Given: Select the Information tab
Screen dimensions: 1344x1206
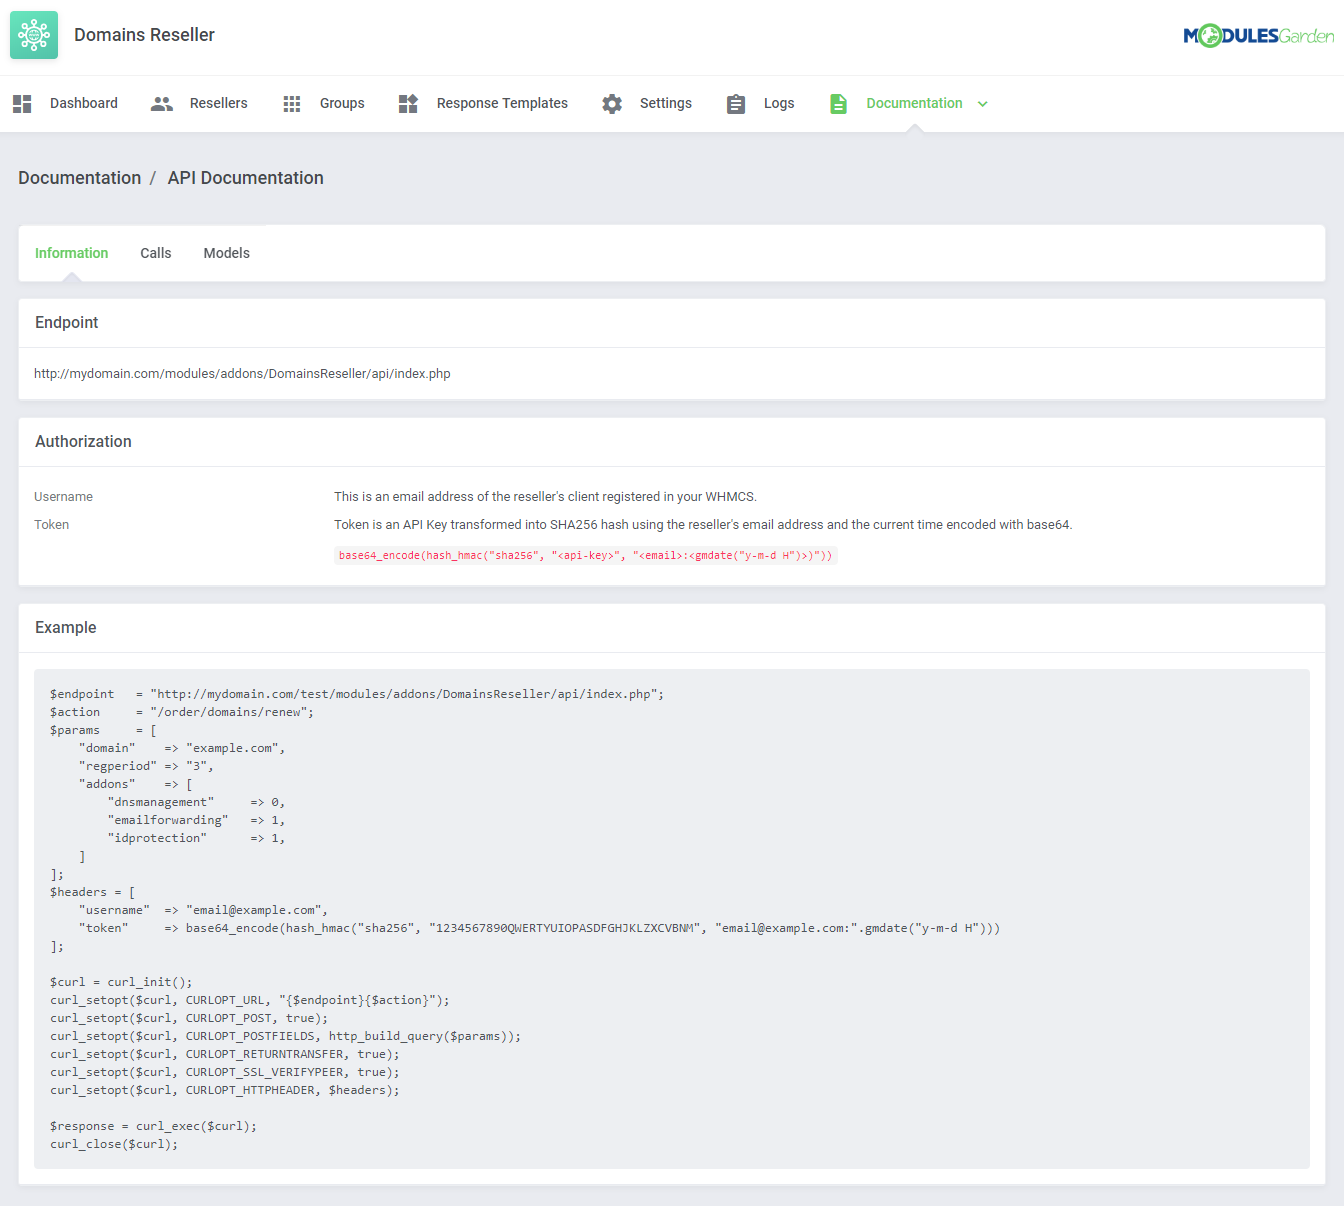Looking at the screenshot, I should (71, 253).
